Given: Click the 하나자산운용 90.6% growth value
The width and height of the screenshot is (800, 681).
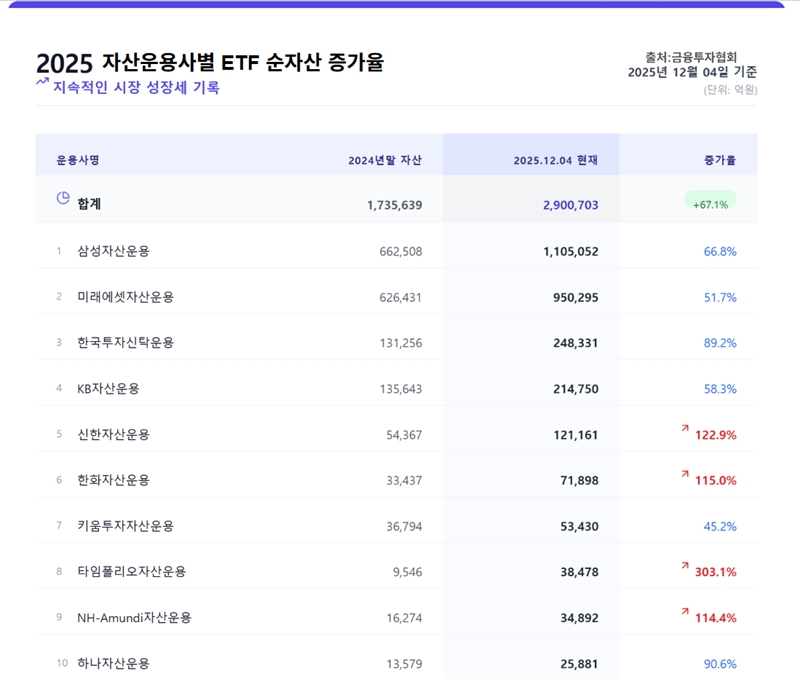Looking at the screenshot, I should (x=719, y=663).
